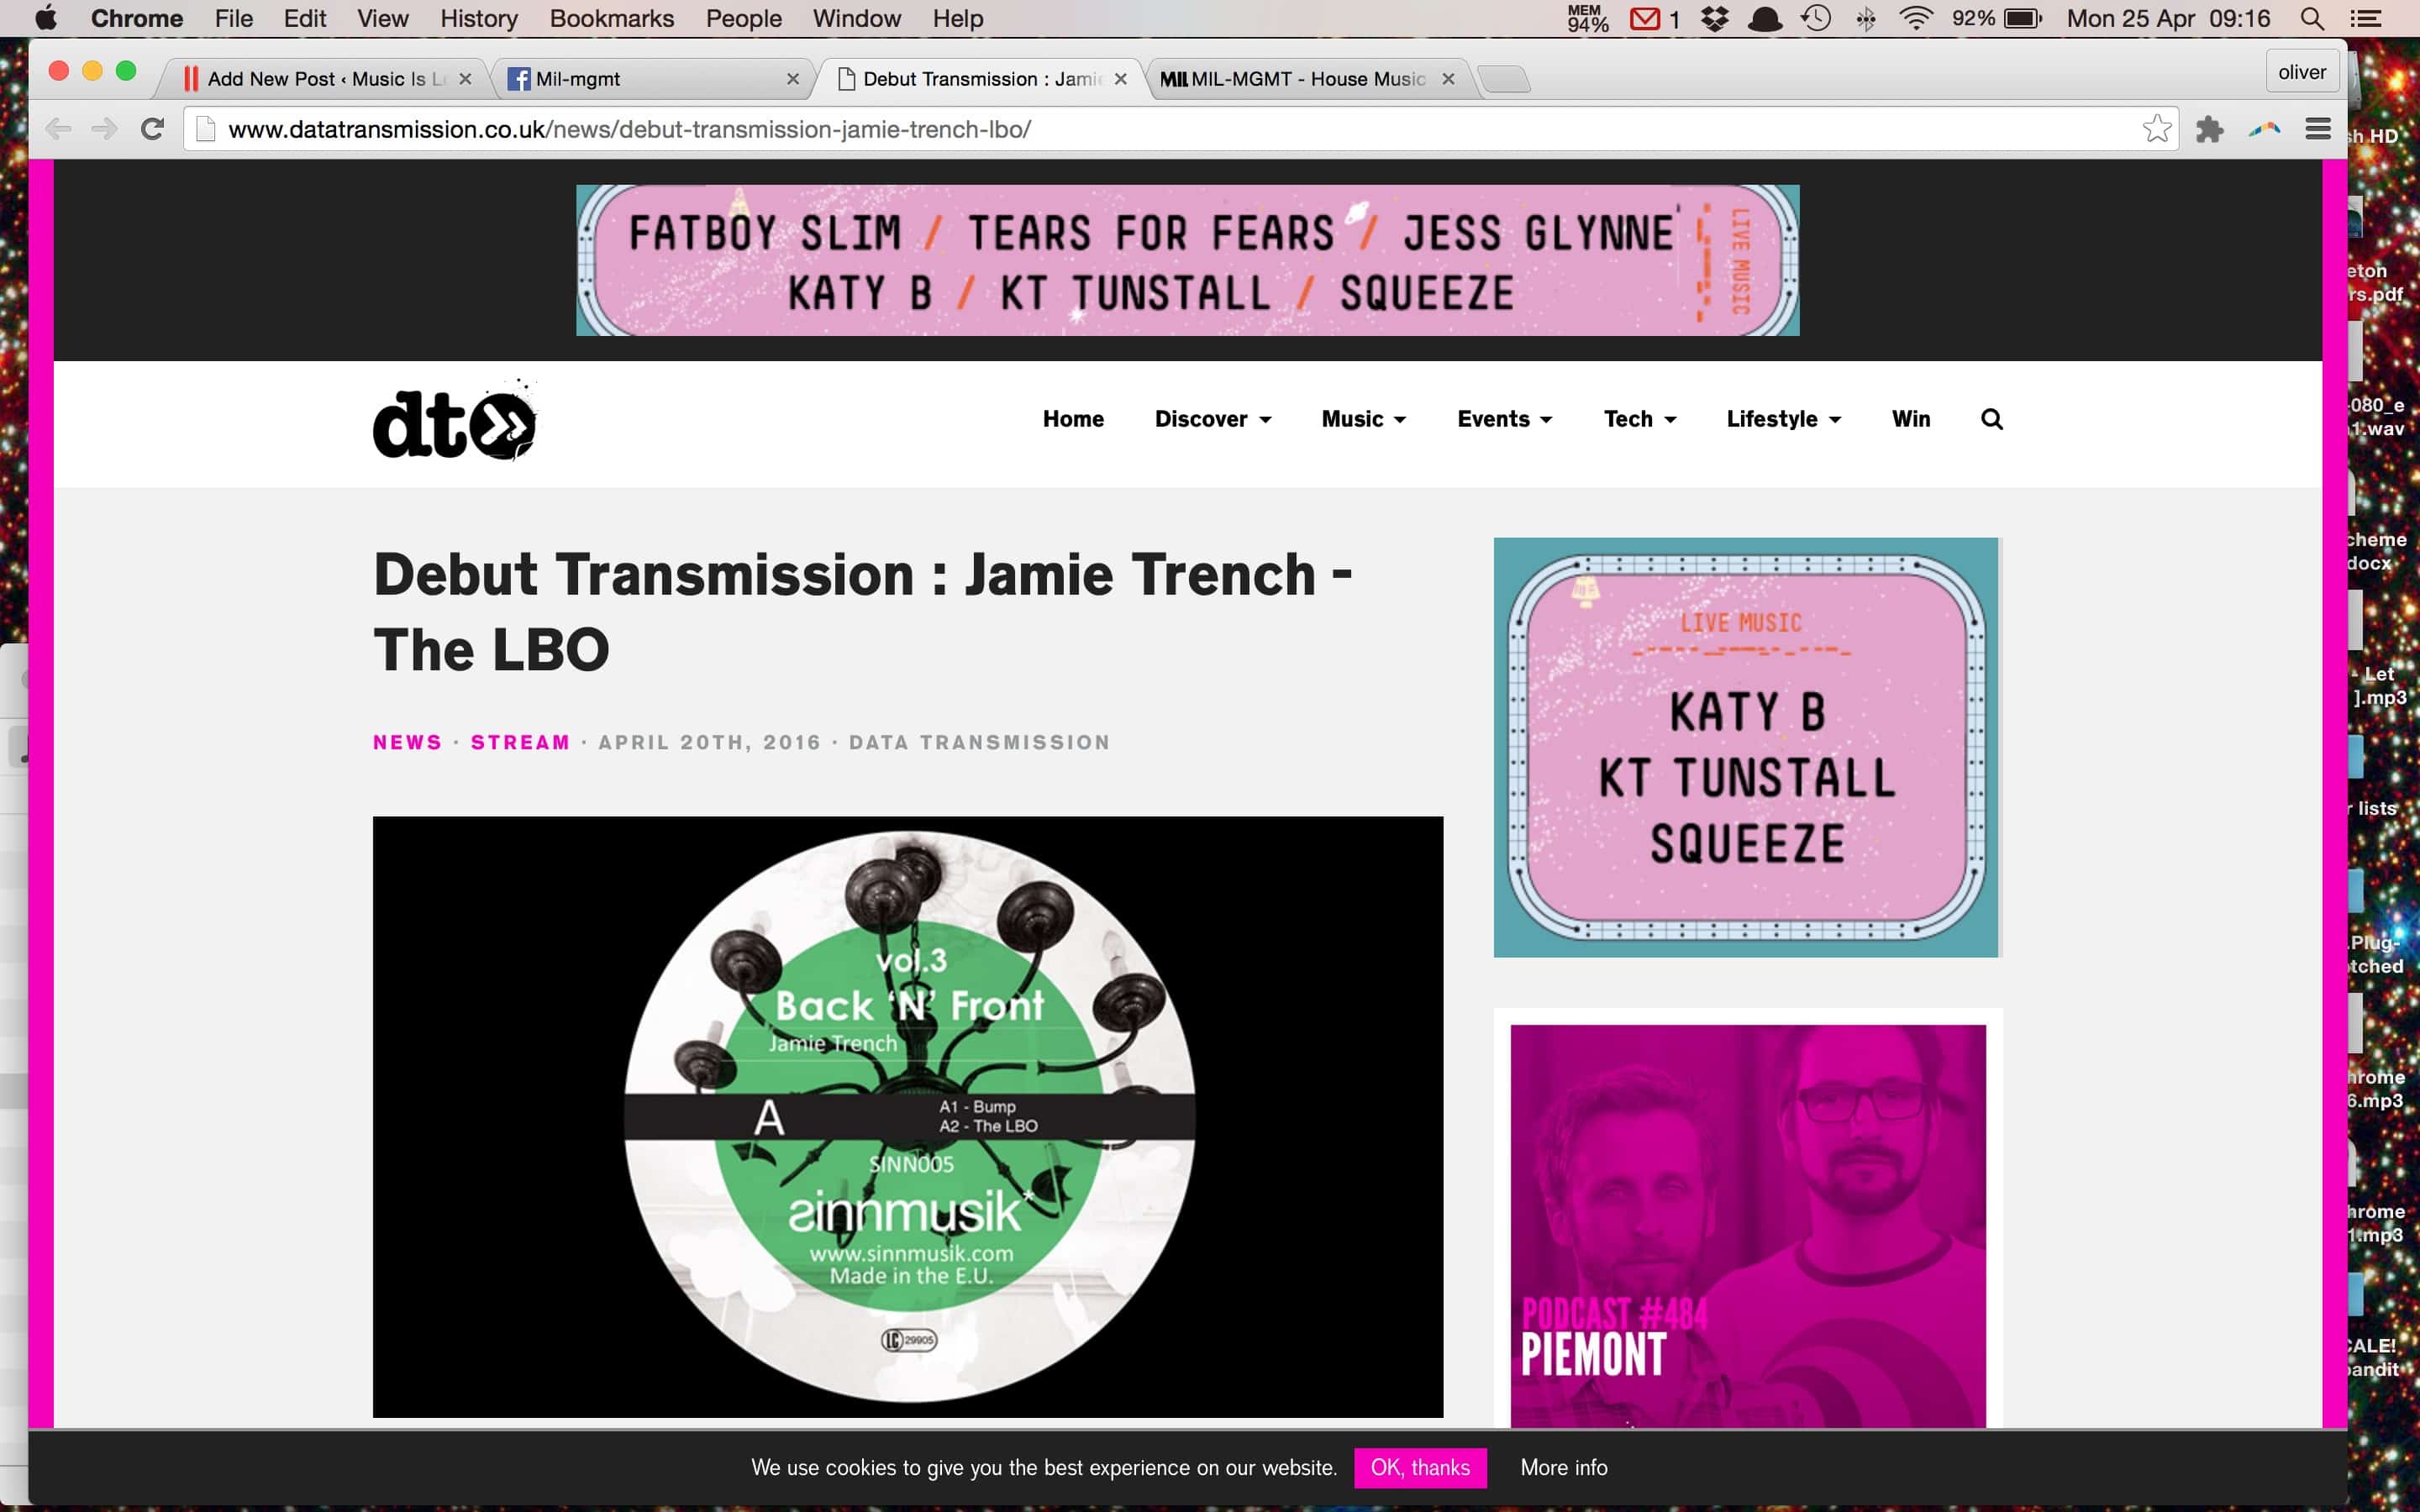Viewport: 2420px width, 1512px height.
Task: Expand the Discover dropdown menu
Action: tap(1213, 419)
